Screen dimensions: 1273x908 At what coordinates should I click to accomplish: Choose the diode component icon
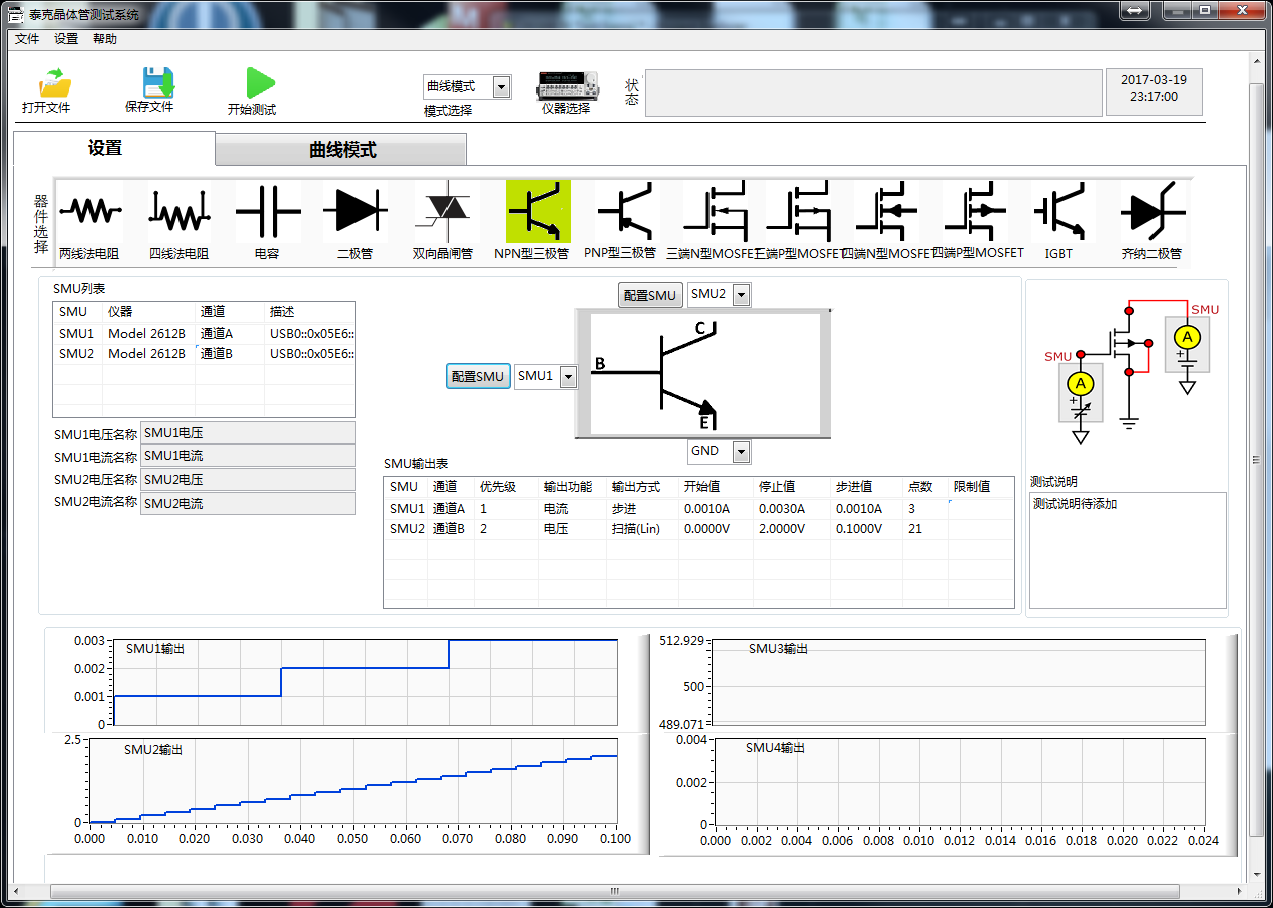pos(355,211)
